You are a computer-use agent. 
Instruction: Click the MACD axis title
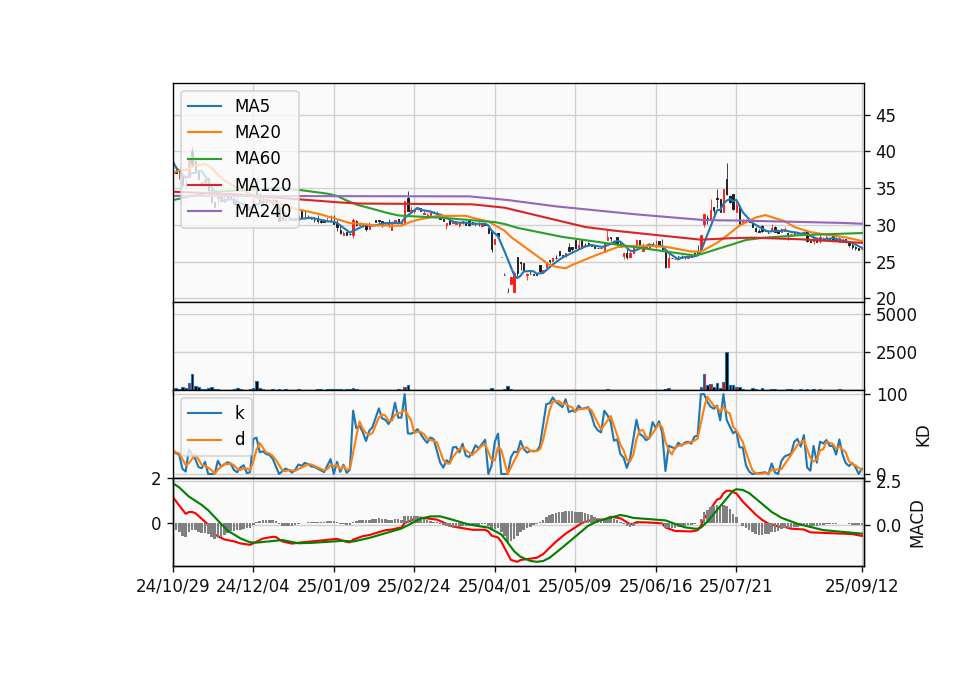[x=917, y=525]
